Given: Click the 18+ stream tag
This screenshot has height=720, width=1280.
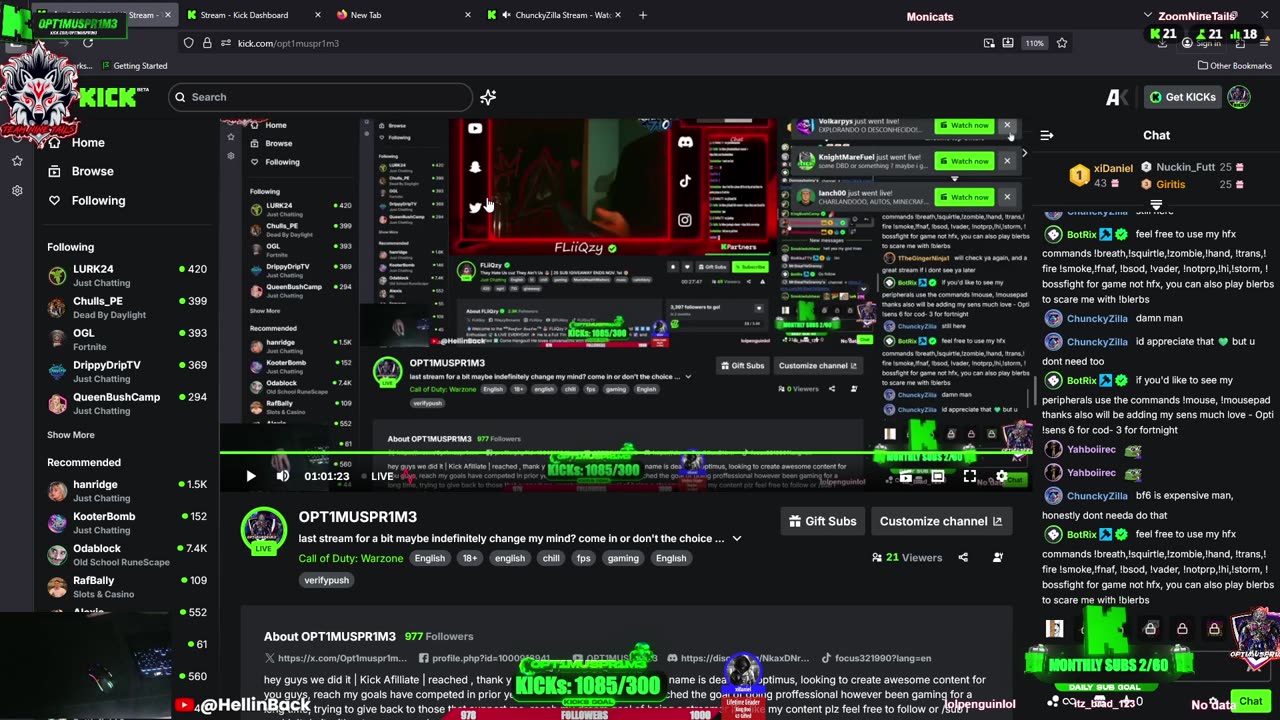Looking at the screenshot, I should pos(470,558).
